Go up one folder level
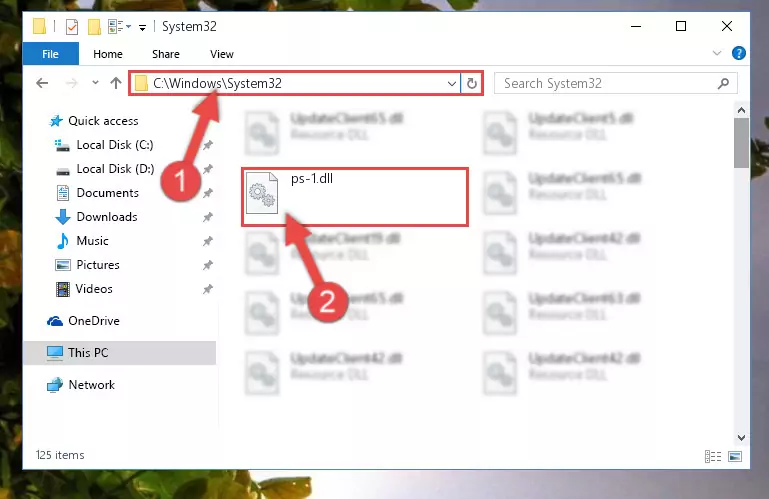The width and height of the screenshot is (769, 499). tap(116, 83)
